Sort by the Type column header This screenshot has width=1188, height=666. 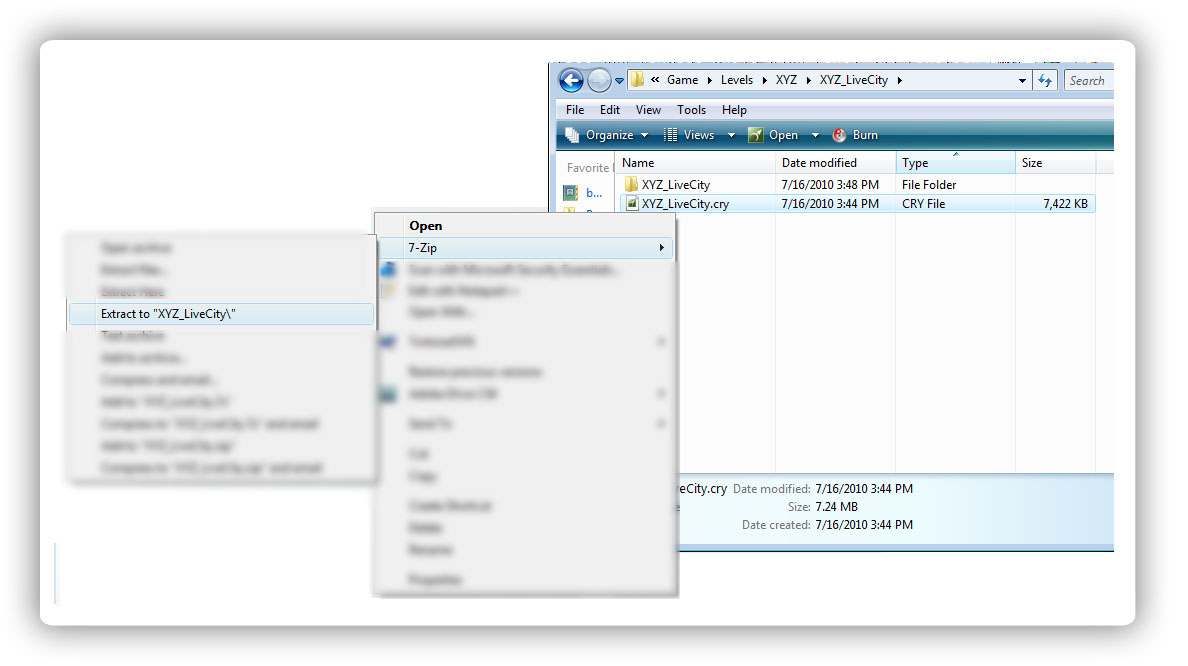[955, 163]
